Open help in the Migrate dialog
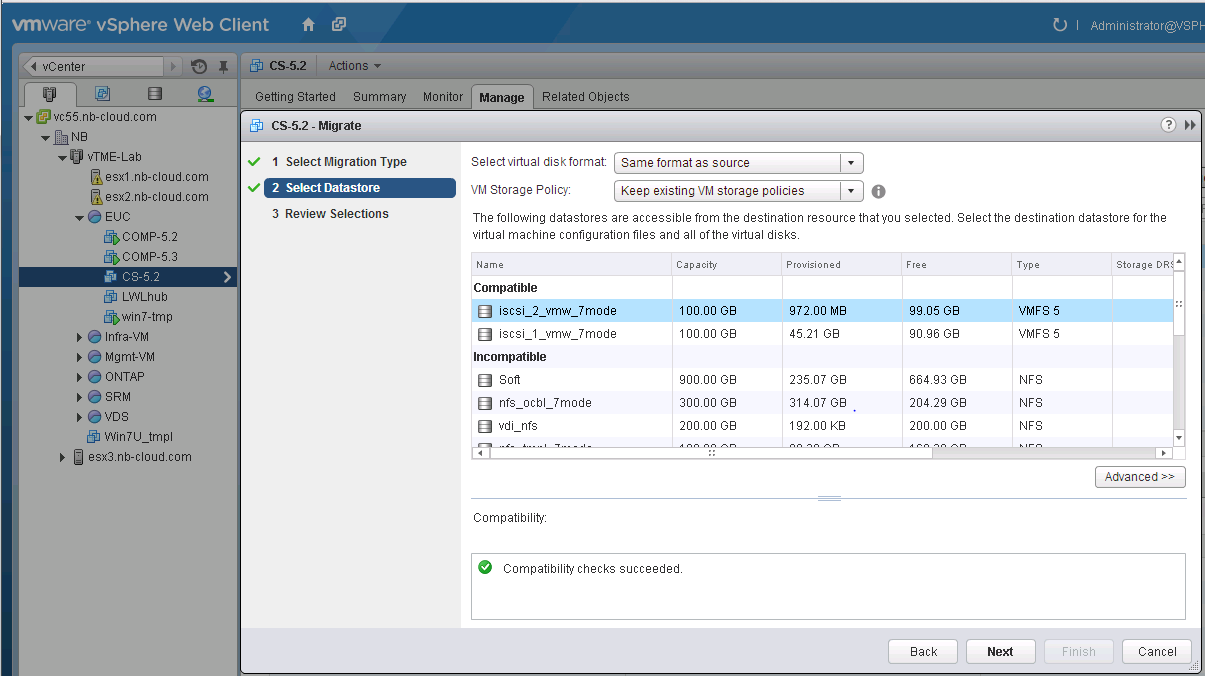Screen dimensions: 1205x676 click(1168, 125)
